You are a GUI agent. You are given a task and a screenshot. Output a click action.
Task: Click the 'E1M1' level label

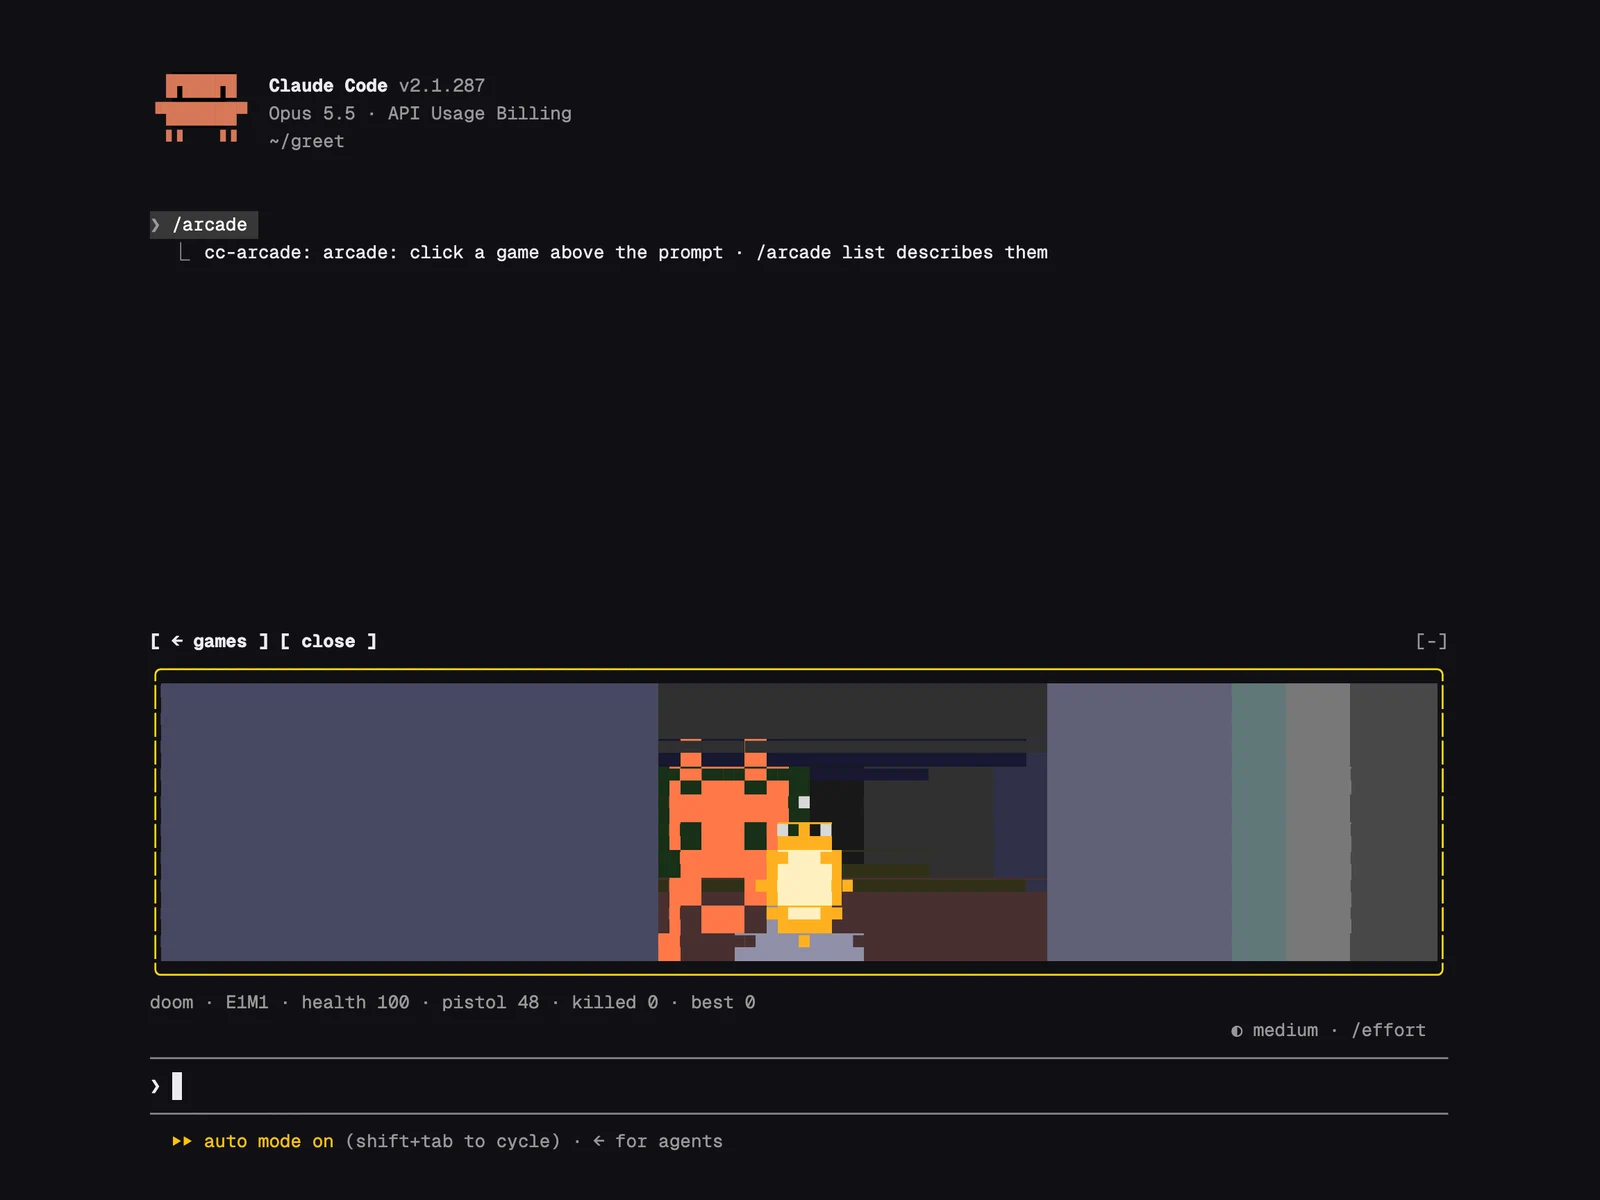tap(247, 1002)
